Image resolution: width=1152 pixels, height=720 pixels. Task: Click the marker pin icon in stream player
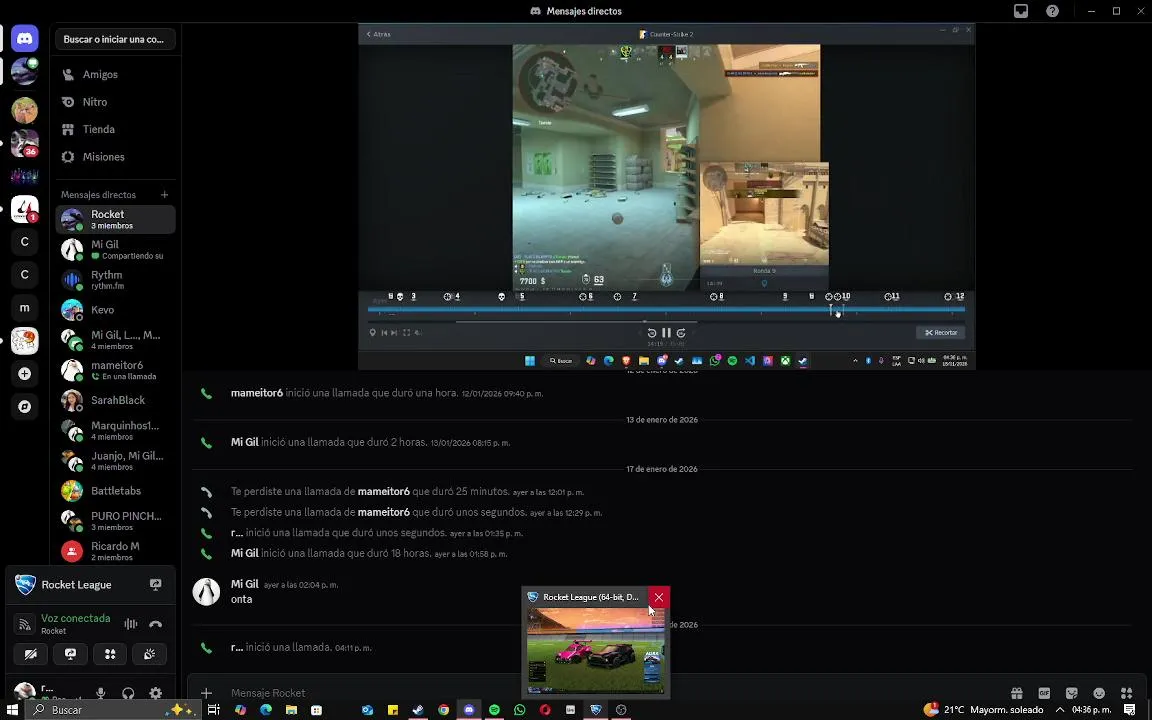372,333
